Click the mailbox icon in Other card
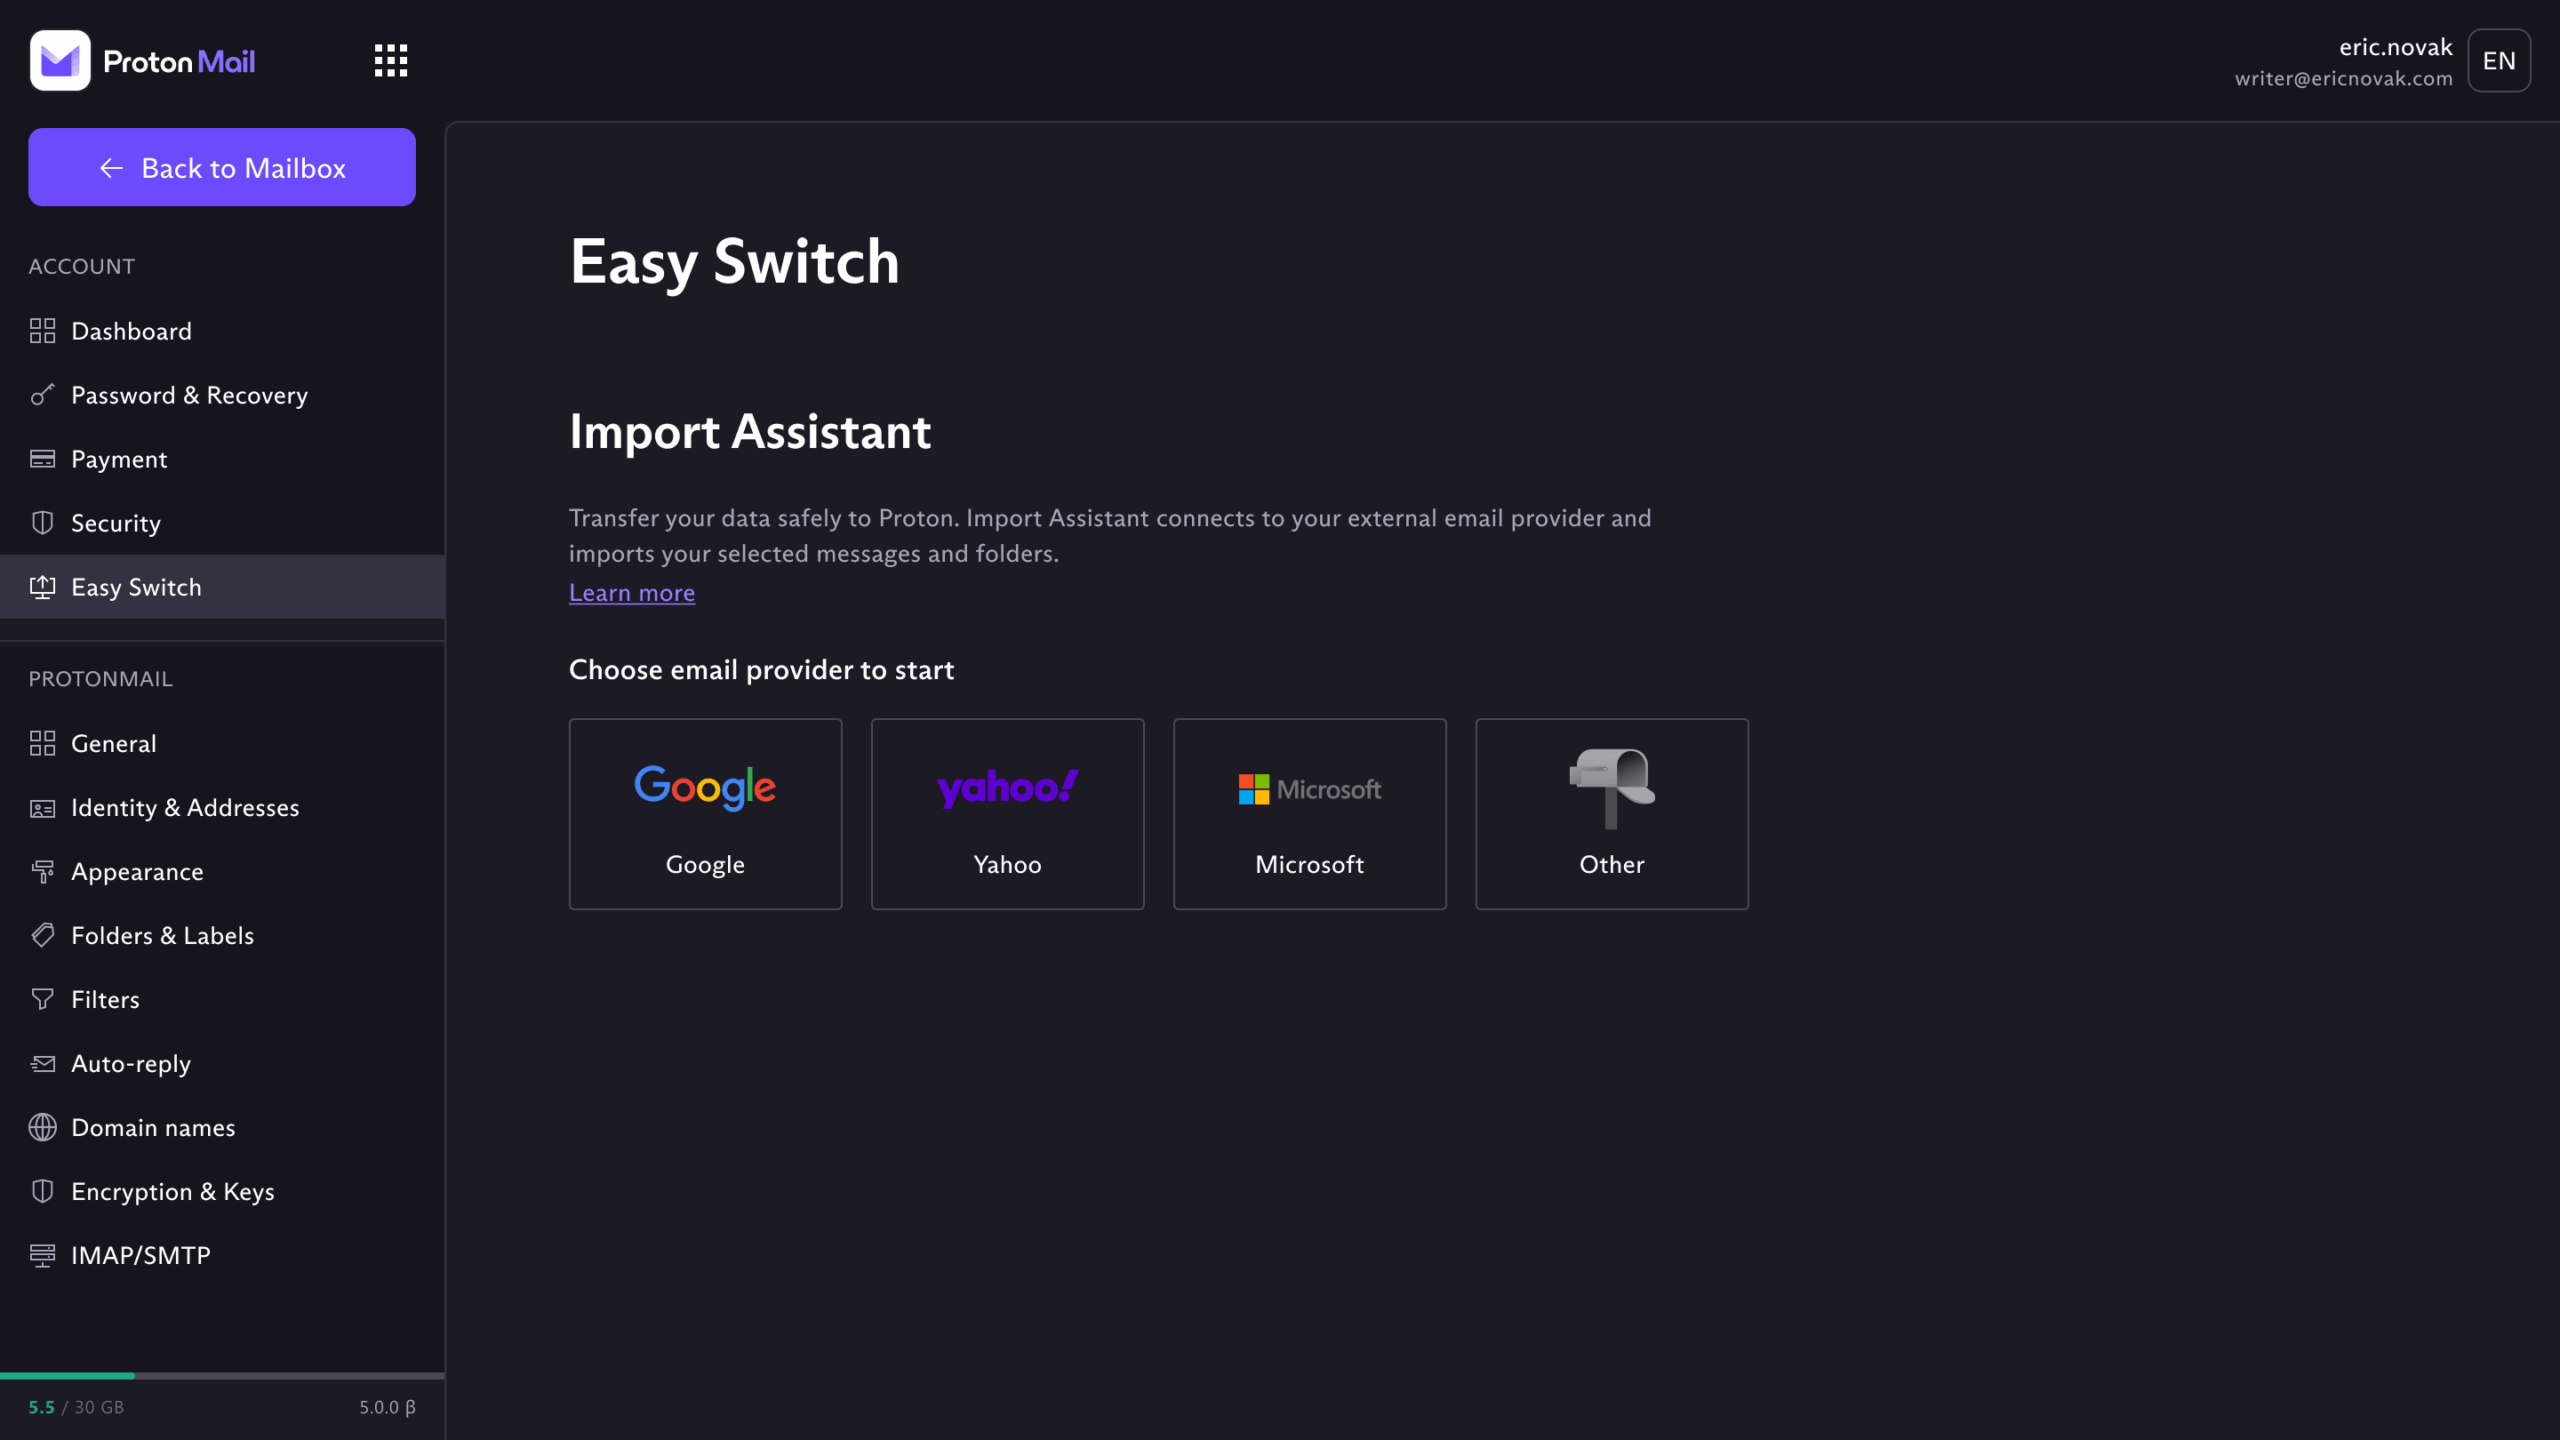This screenshot has height=1440, width=2560. point(1611,788)
